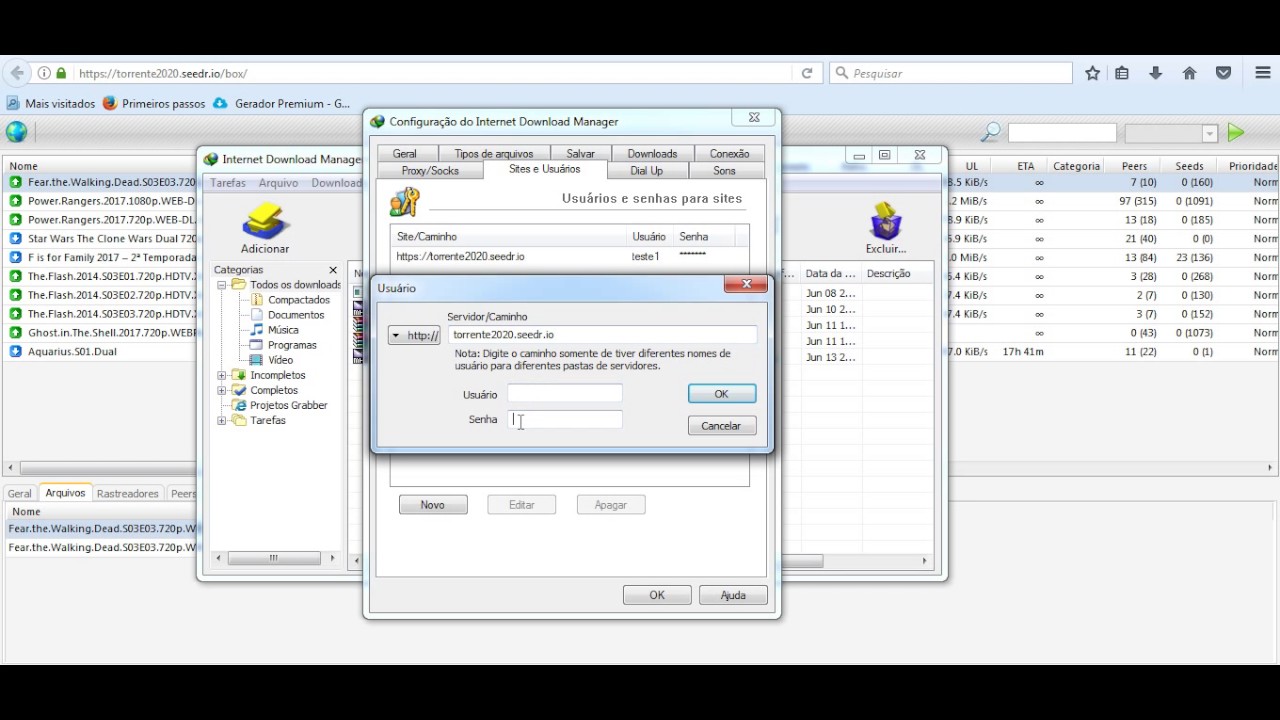
Task: Click status icon of Aquarius.S01.Dual torrent
Action: [16, 351]
